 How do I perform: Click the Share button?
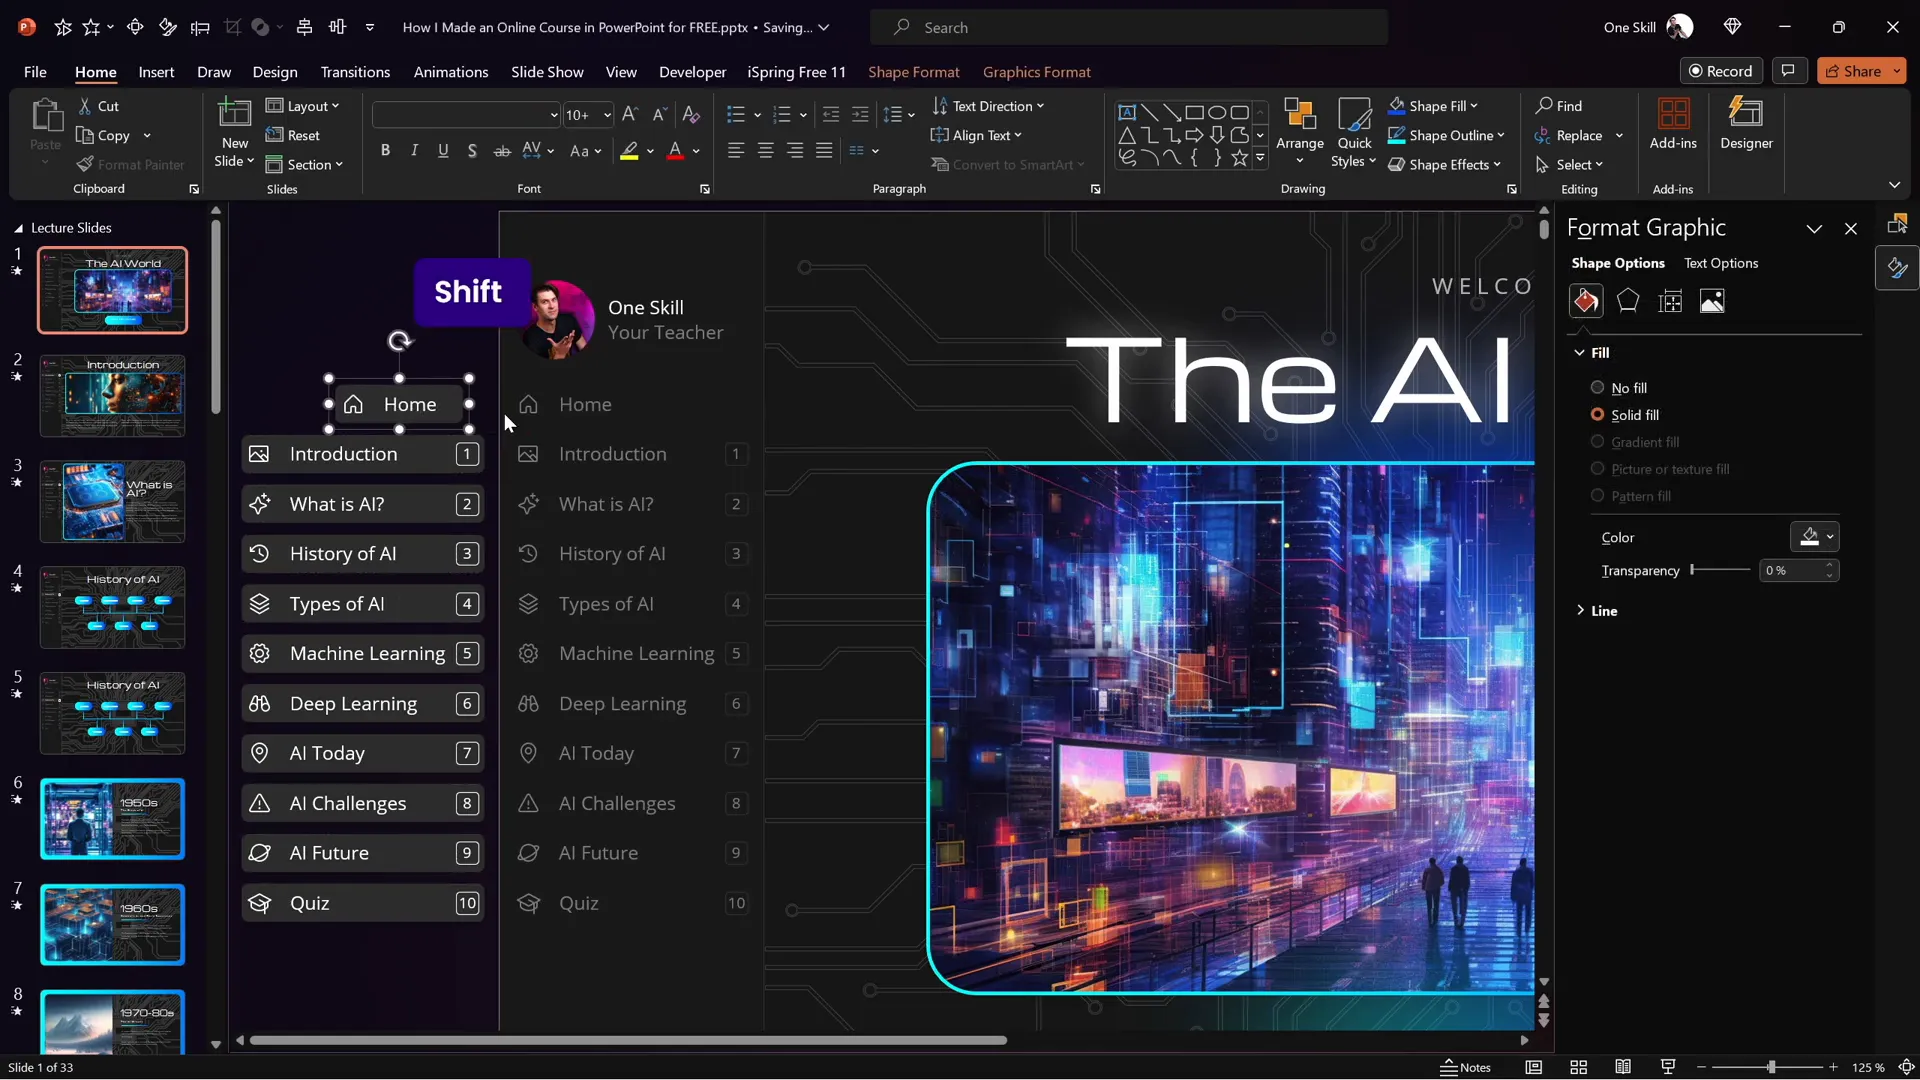point(1853,71)
